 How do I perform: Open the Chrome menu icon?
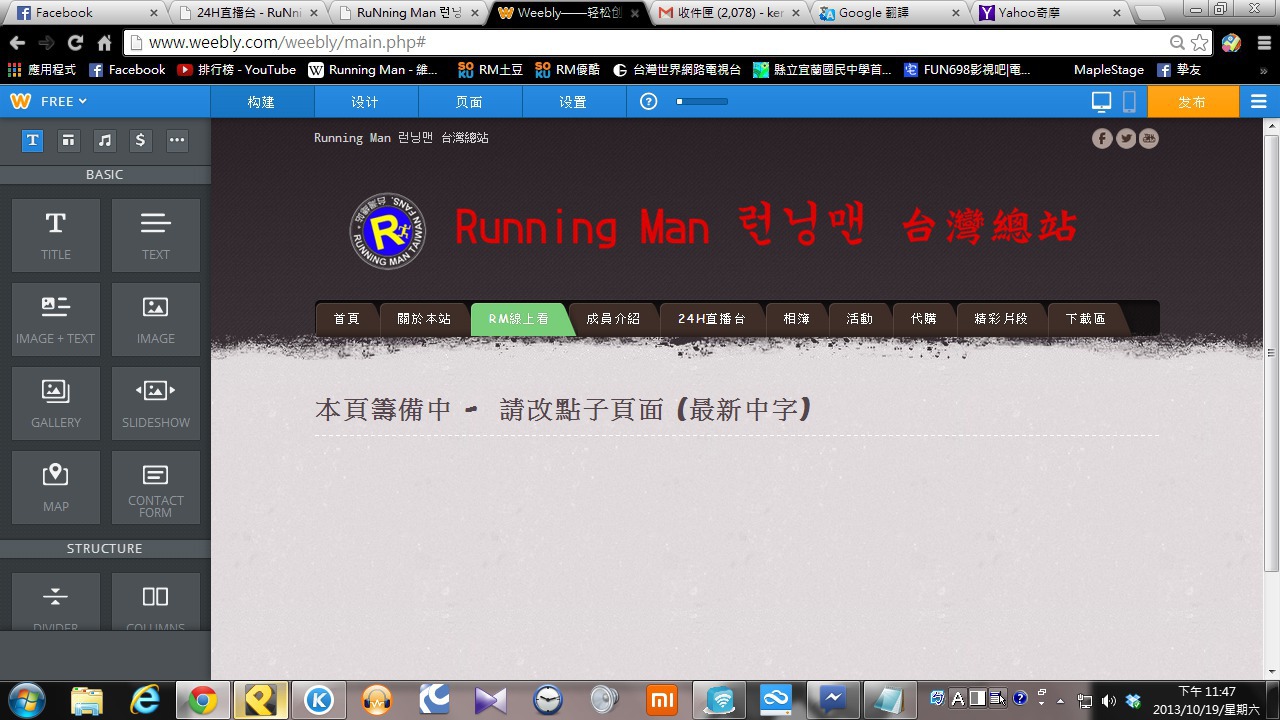[1262, 43]
